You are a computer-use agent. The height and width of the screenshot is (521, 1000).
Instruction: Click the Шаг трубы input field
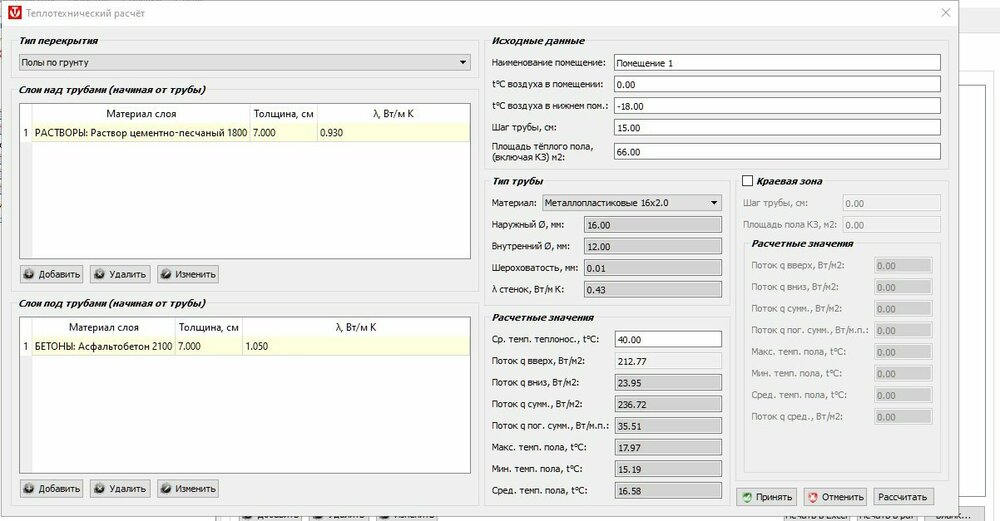pyautogui.click(x=776, y=129)
